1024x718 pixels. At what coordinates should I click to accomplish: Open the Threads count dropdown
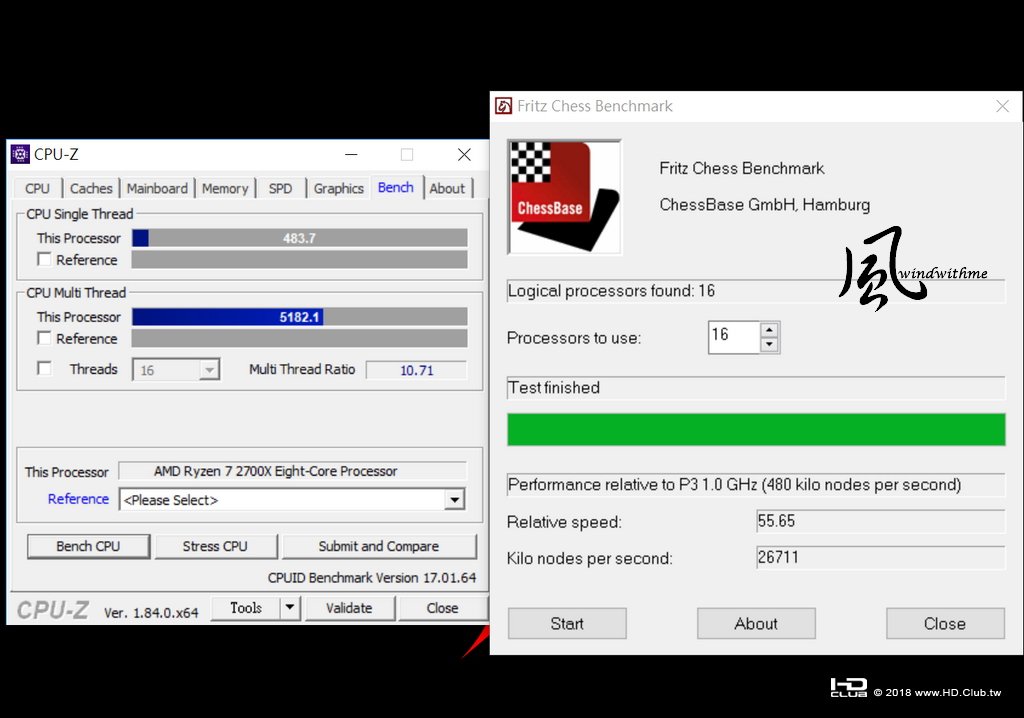tap(209, 370)
